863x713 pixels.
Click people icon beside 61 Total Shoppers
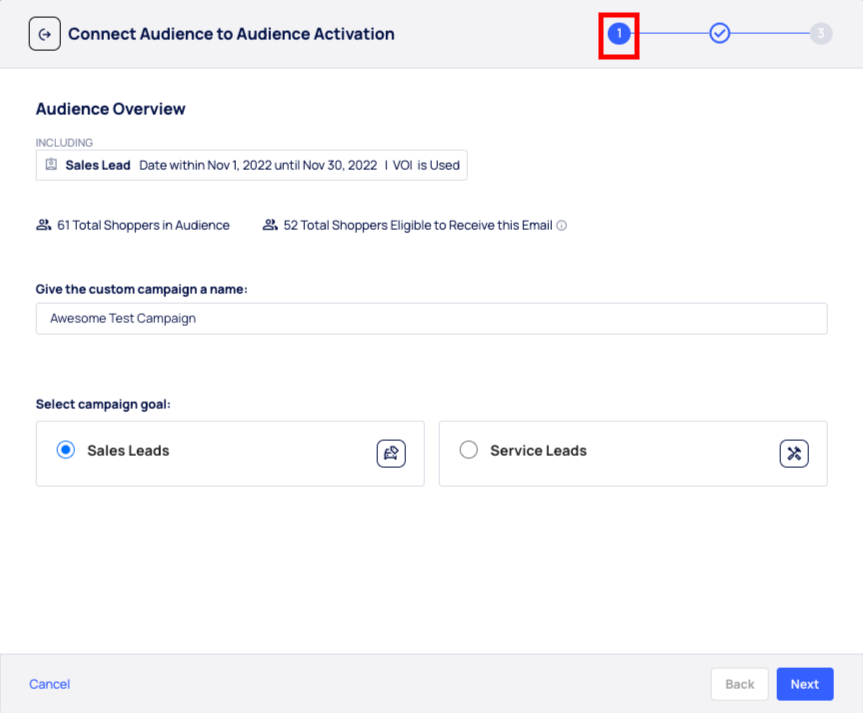click(43, 226)
